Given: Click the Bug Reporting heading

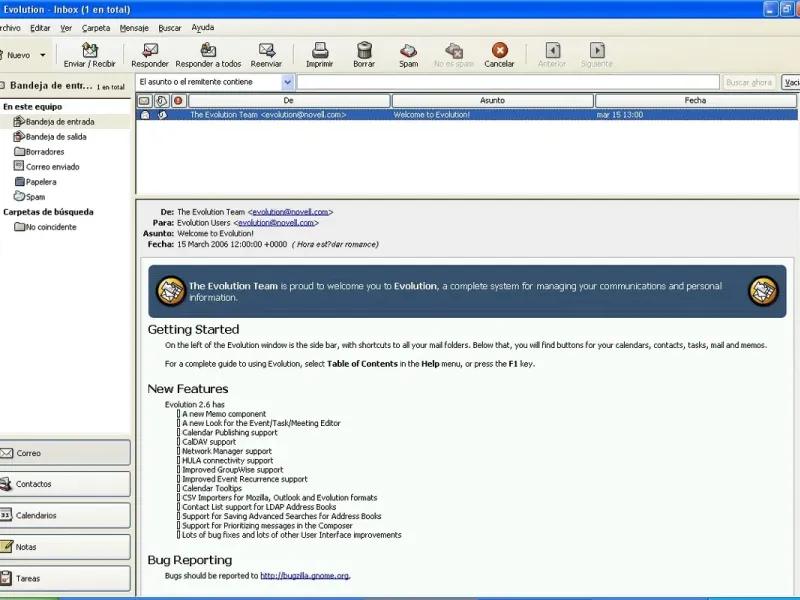Looking at the screenshot, I should tap(190, 560).
